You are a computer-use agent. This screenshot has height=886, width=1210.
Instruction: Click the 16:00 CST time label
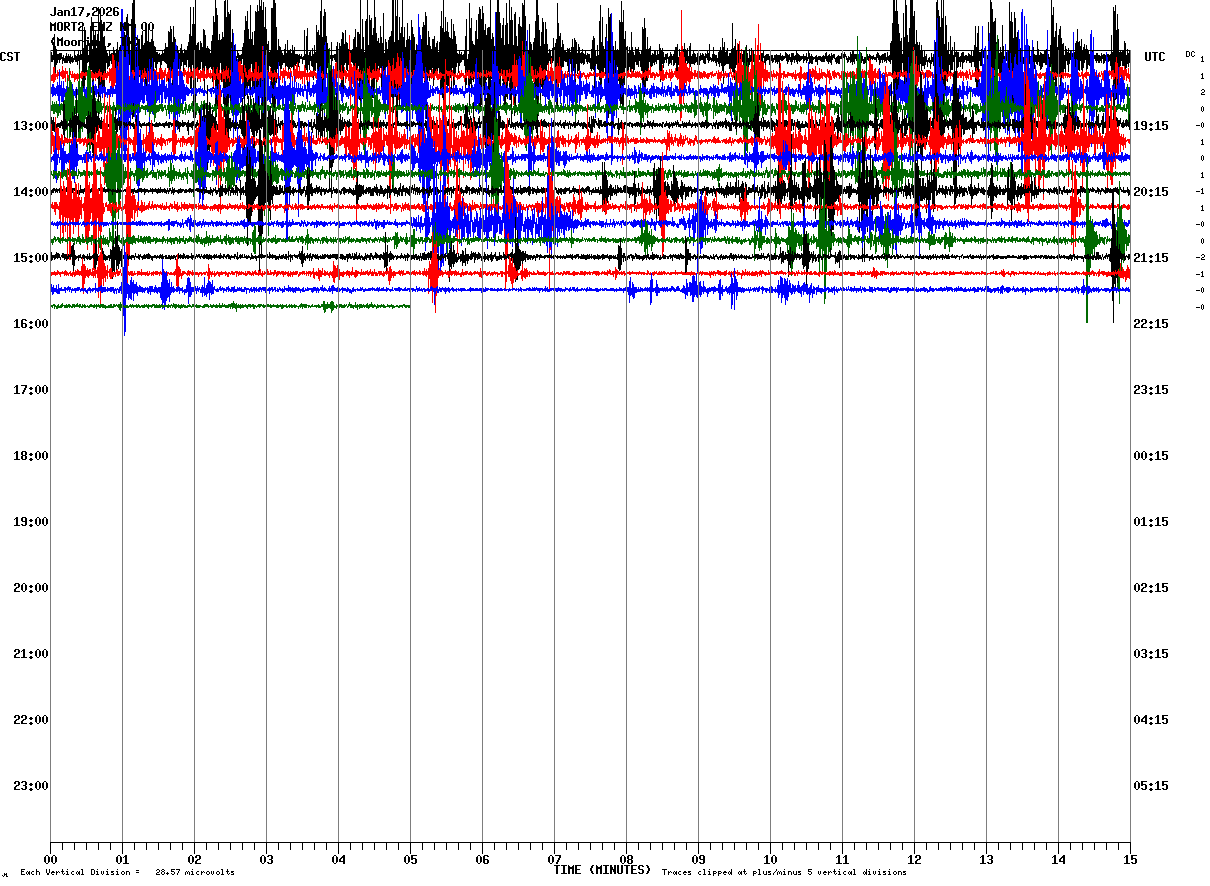[x=31, y=324]
